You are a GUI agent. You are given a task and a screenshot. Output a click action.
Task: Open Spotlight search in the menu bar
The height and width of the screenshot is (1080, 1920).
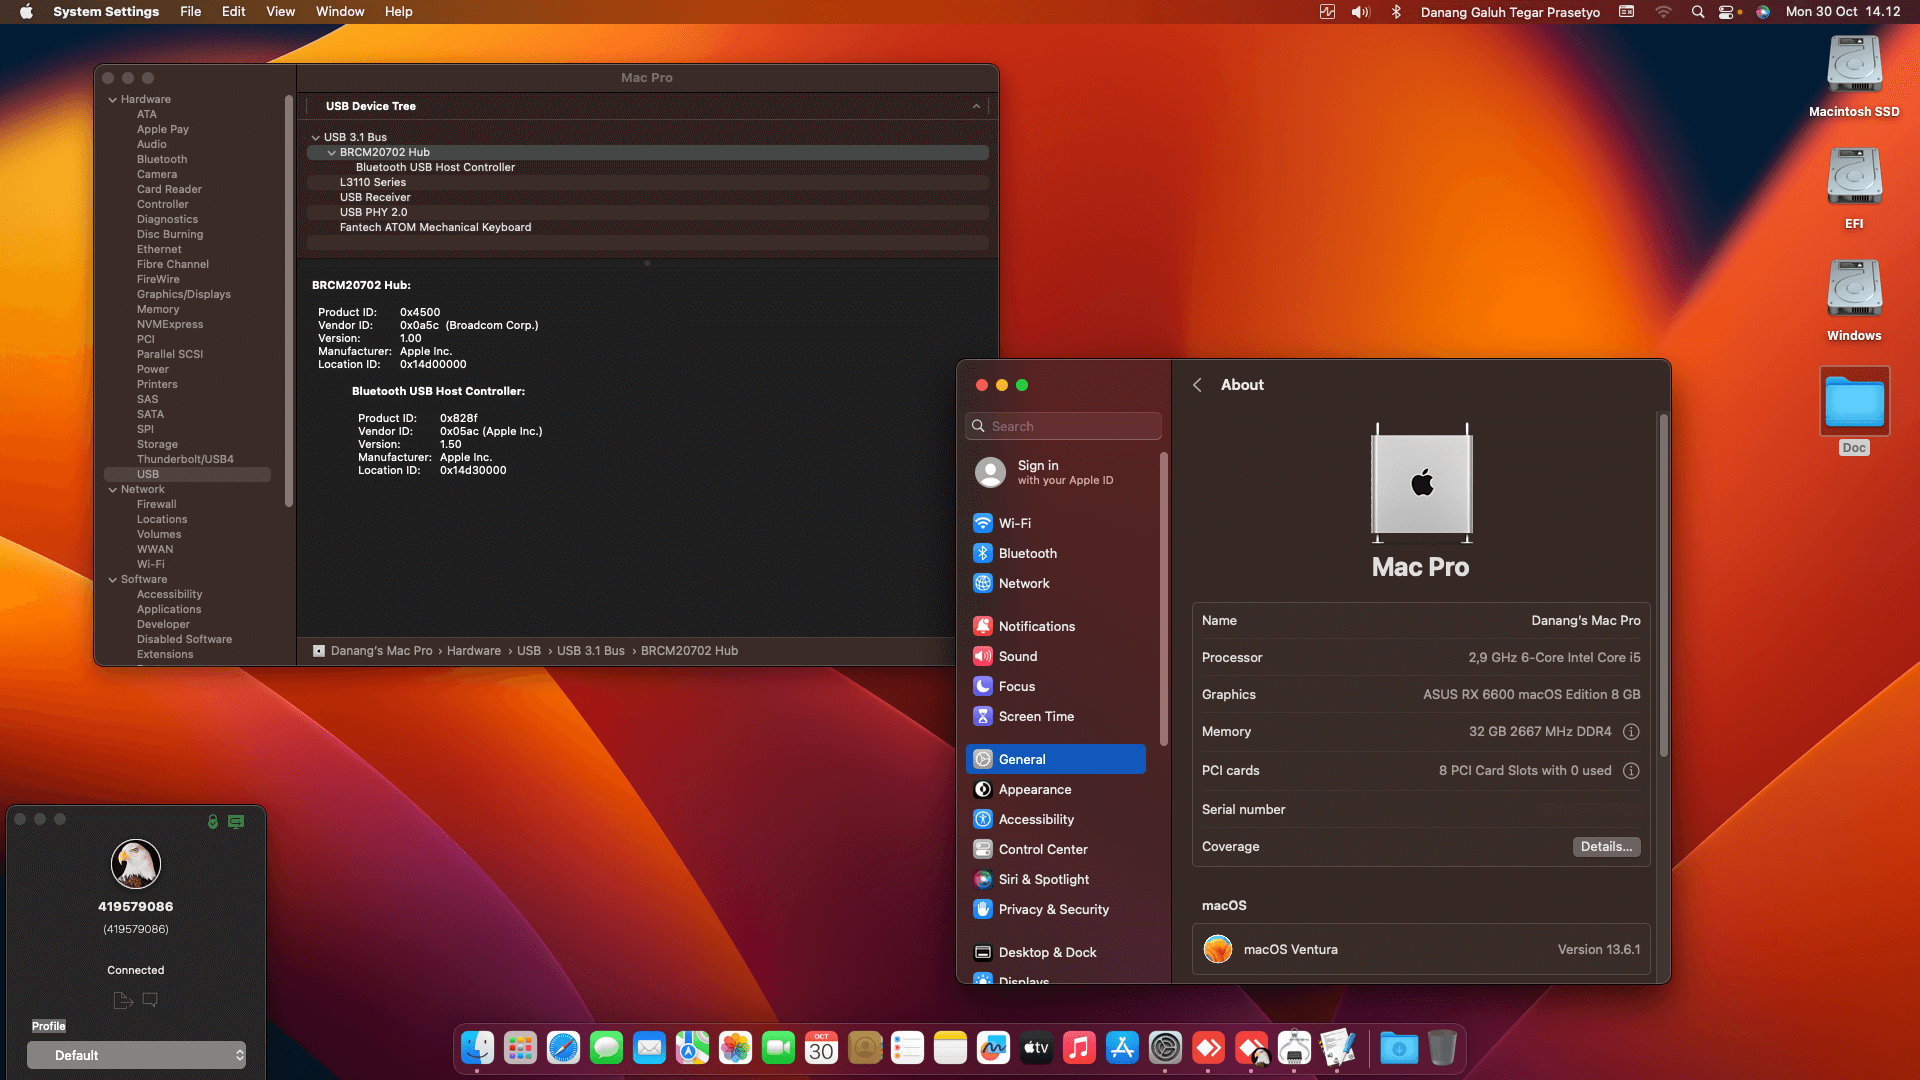(x=1698, y=12)
